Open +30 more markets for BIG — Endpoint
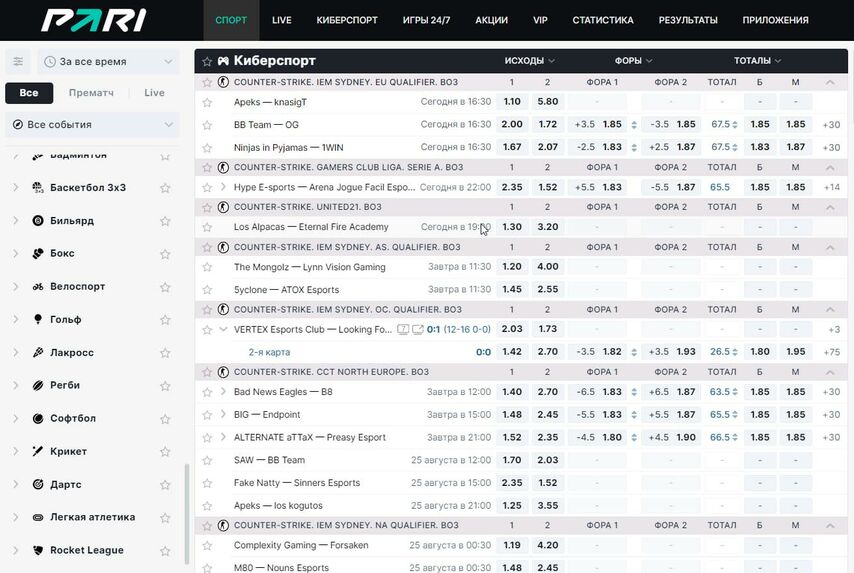 pos(831,415)
